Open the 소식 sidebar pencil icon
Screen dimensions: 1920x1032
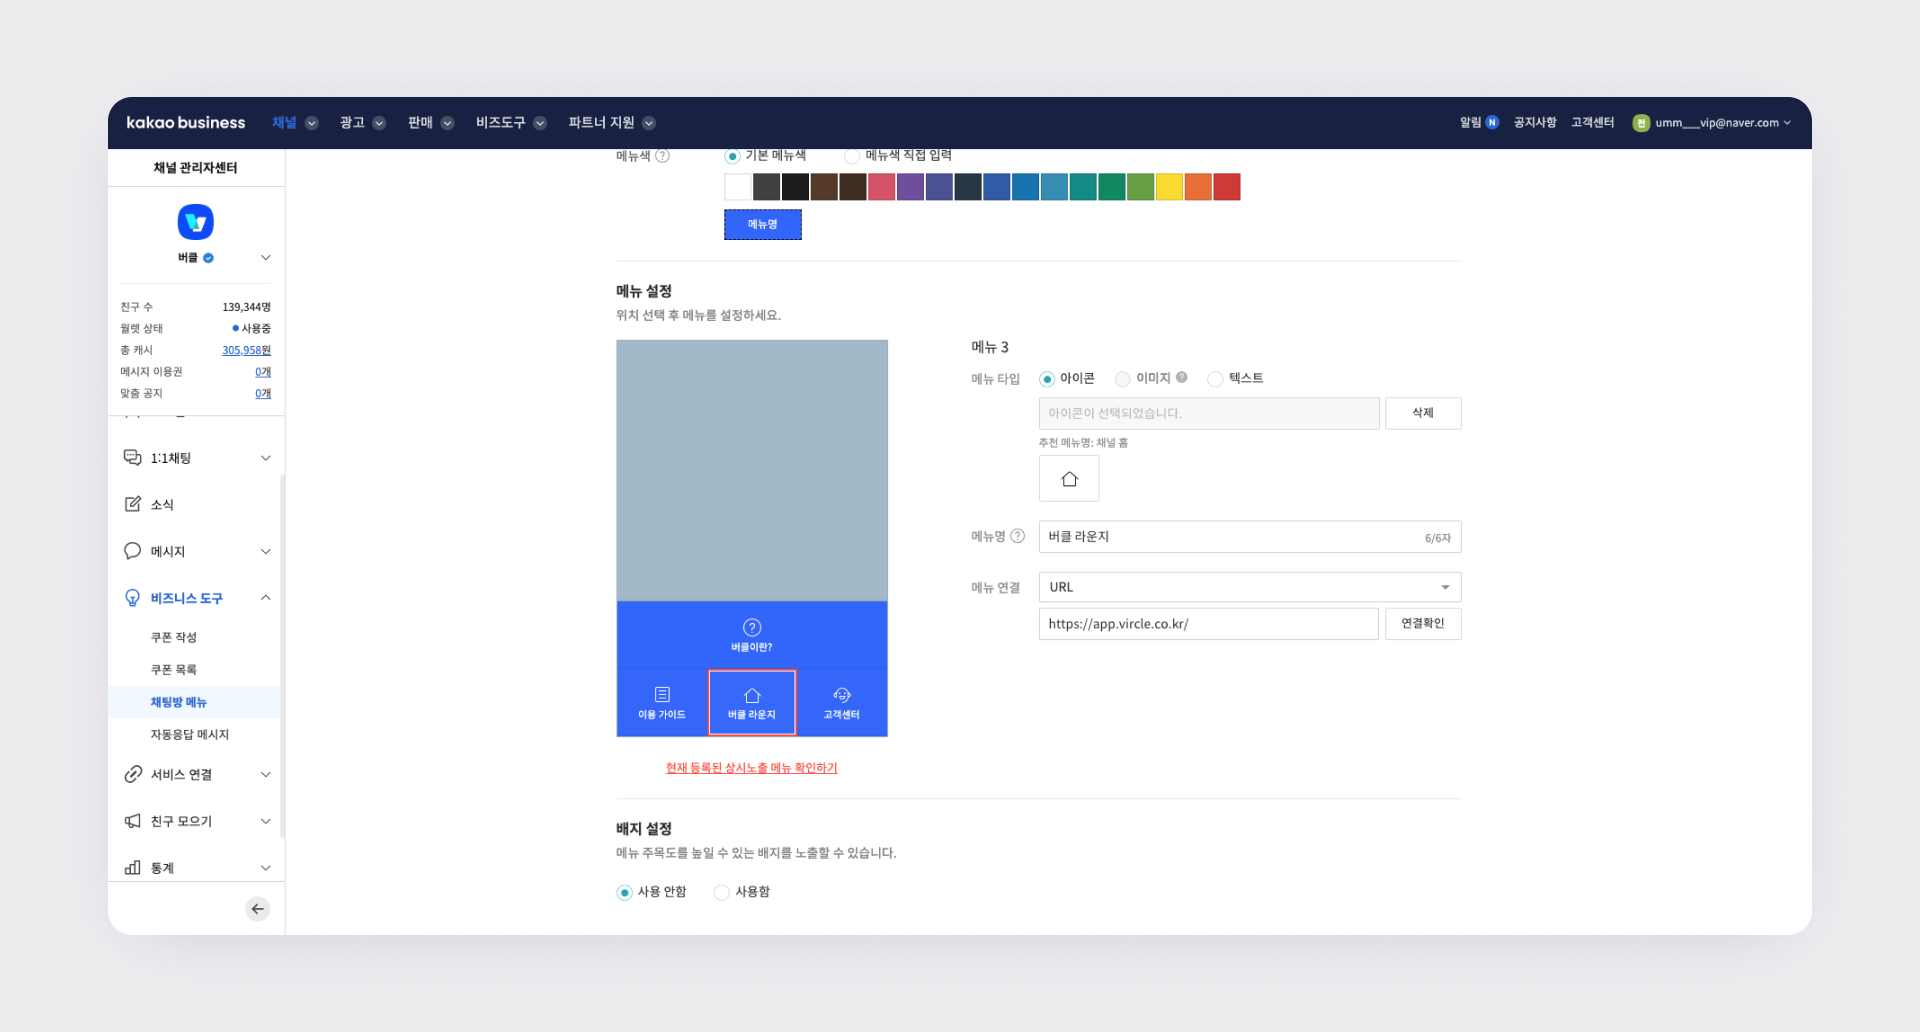coord(132,504)
